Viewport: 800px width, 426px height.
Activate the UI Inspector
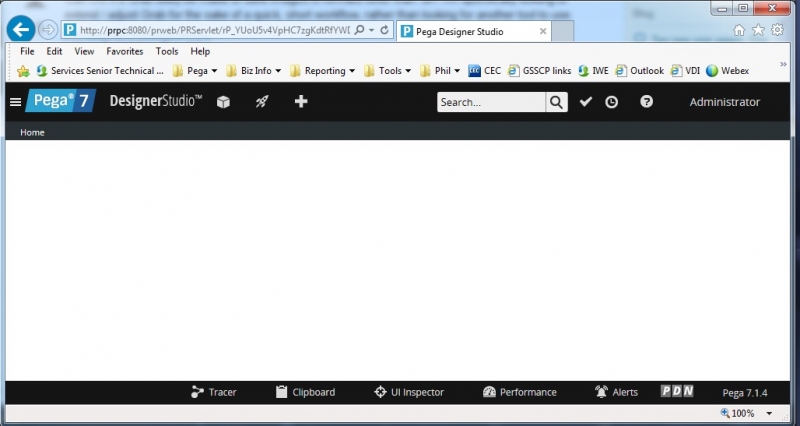click(409, 392)
